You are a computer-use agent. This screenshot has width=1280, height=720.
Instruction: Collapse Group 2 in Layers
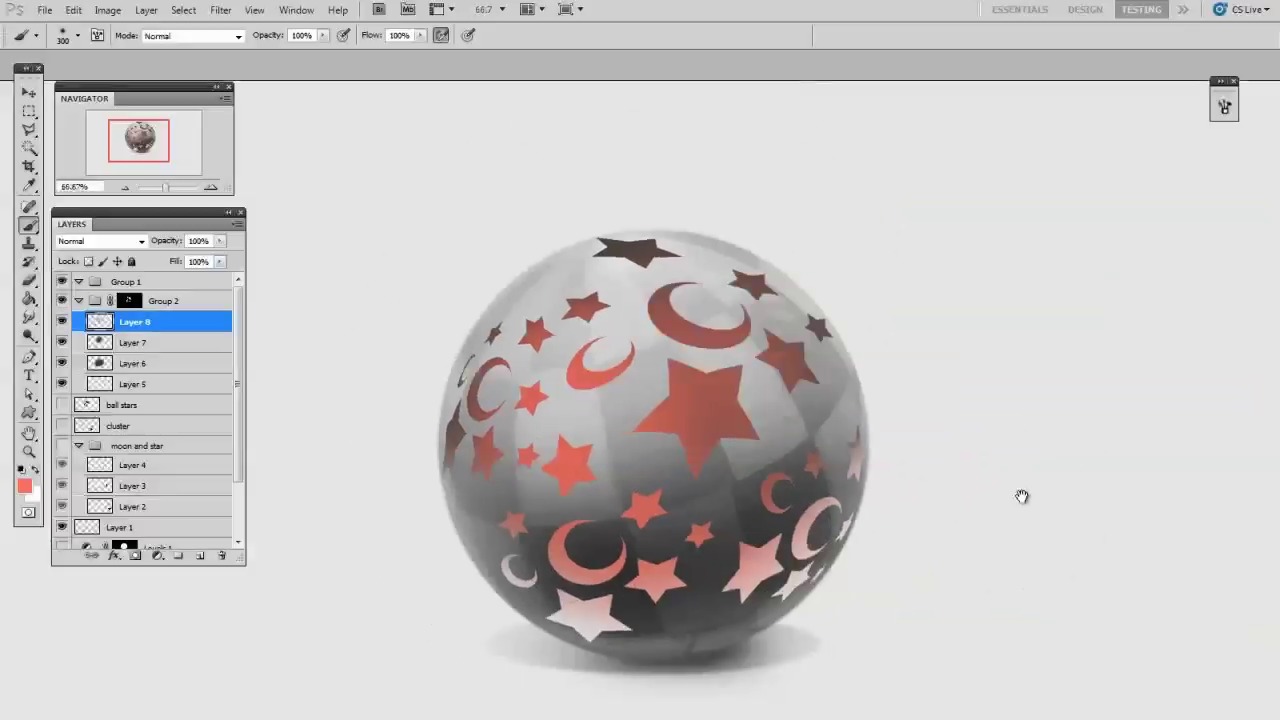[79, 301]
